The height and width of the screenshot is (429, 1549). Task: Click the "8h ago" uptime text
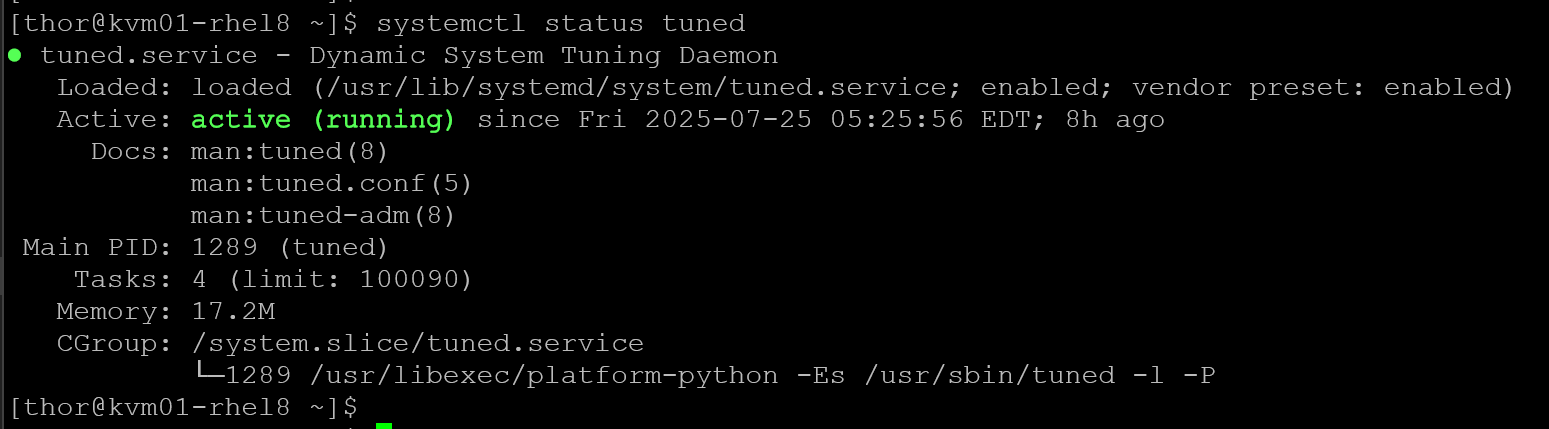[1114, 120]
